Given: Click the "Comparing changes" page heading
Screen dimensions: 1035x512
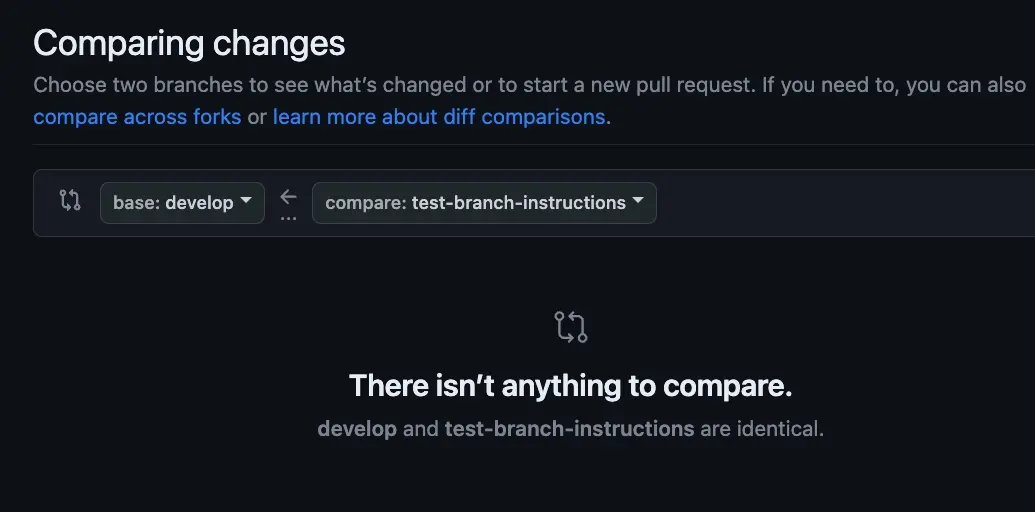Looking at the screenshot, I should click(x=189, y=43).
